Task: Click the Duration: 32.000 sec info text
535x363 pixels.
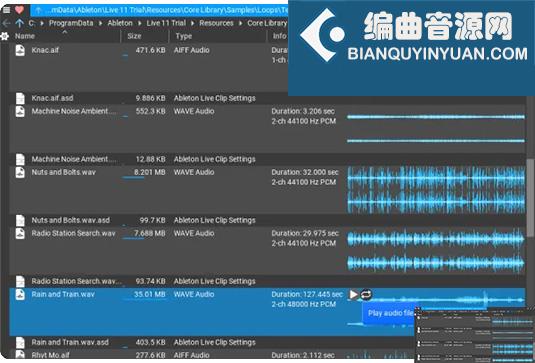Action: (x=305, y=172)
